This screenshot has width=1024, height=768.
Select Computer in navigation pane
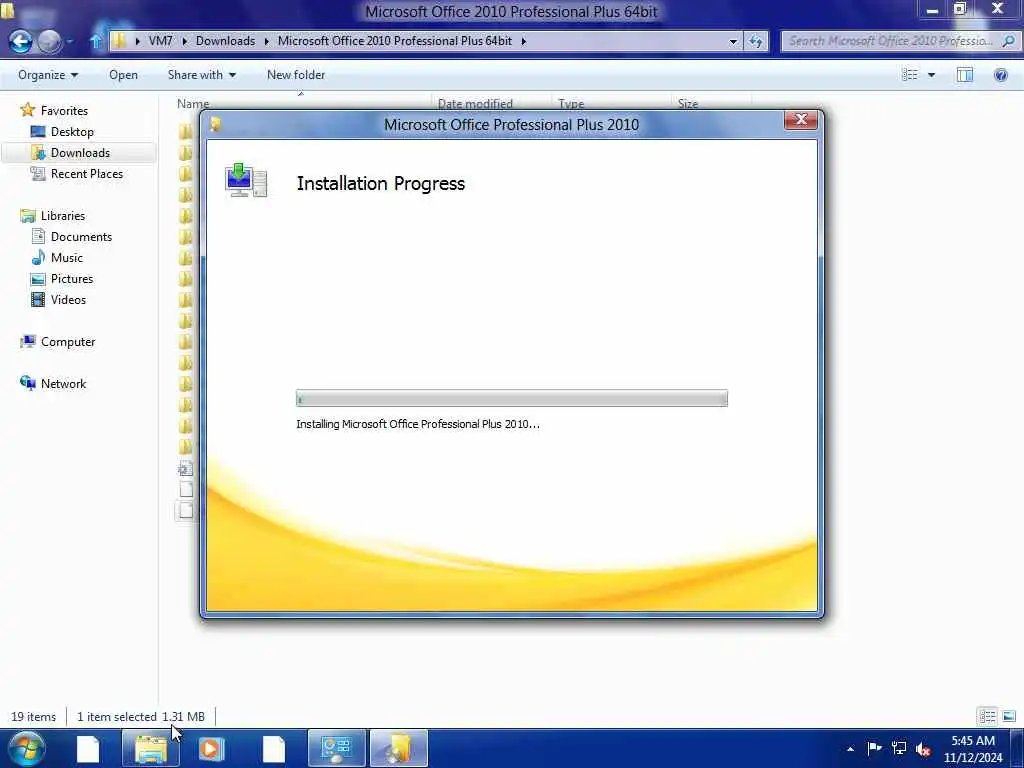(x=68, y=342)
